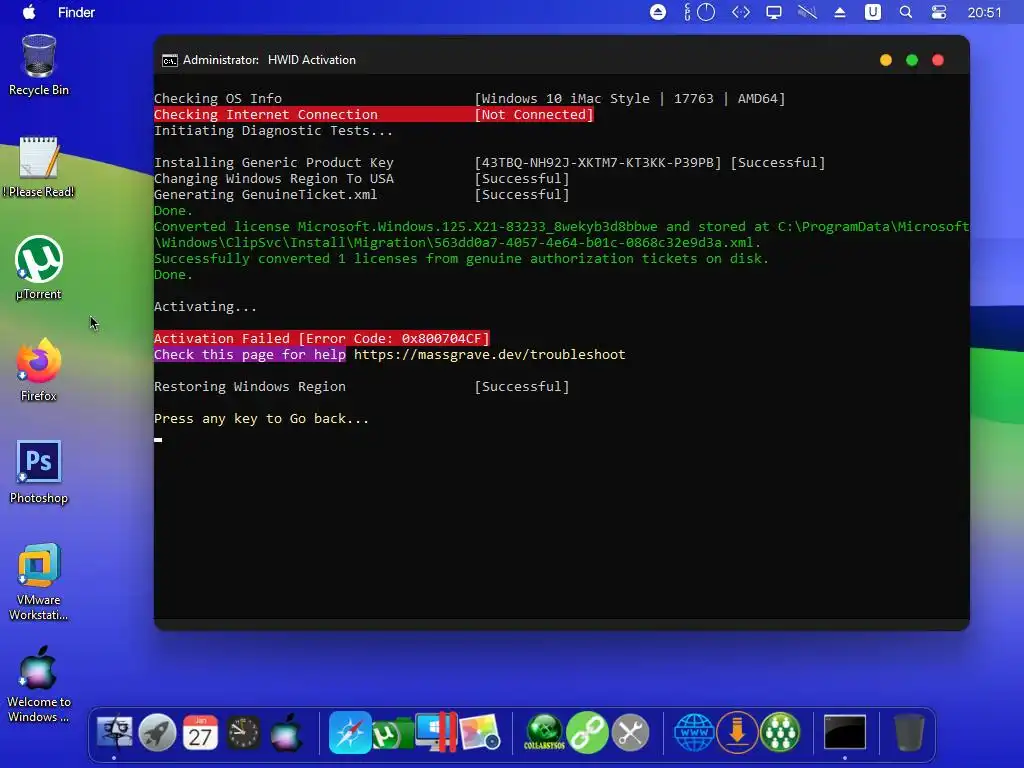
Task: Click the 'Administrator: HWID Activation' window title
Action: [x=269, y=60]
